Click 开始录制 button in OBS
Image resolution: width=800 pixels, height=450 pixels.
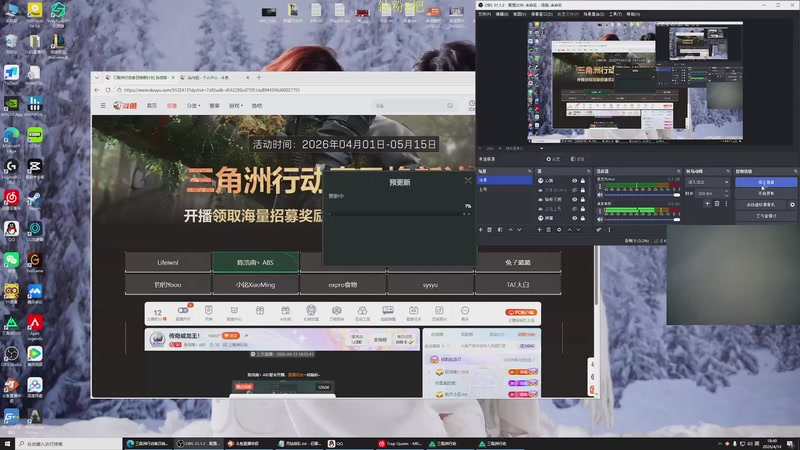(766, 193)
